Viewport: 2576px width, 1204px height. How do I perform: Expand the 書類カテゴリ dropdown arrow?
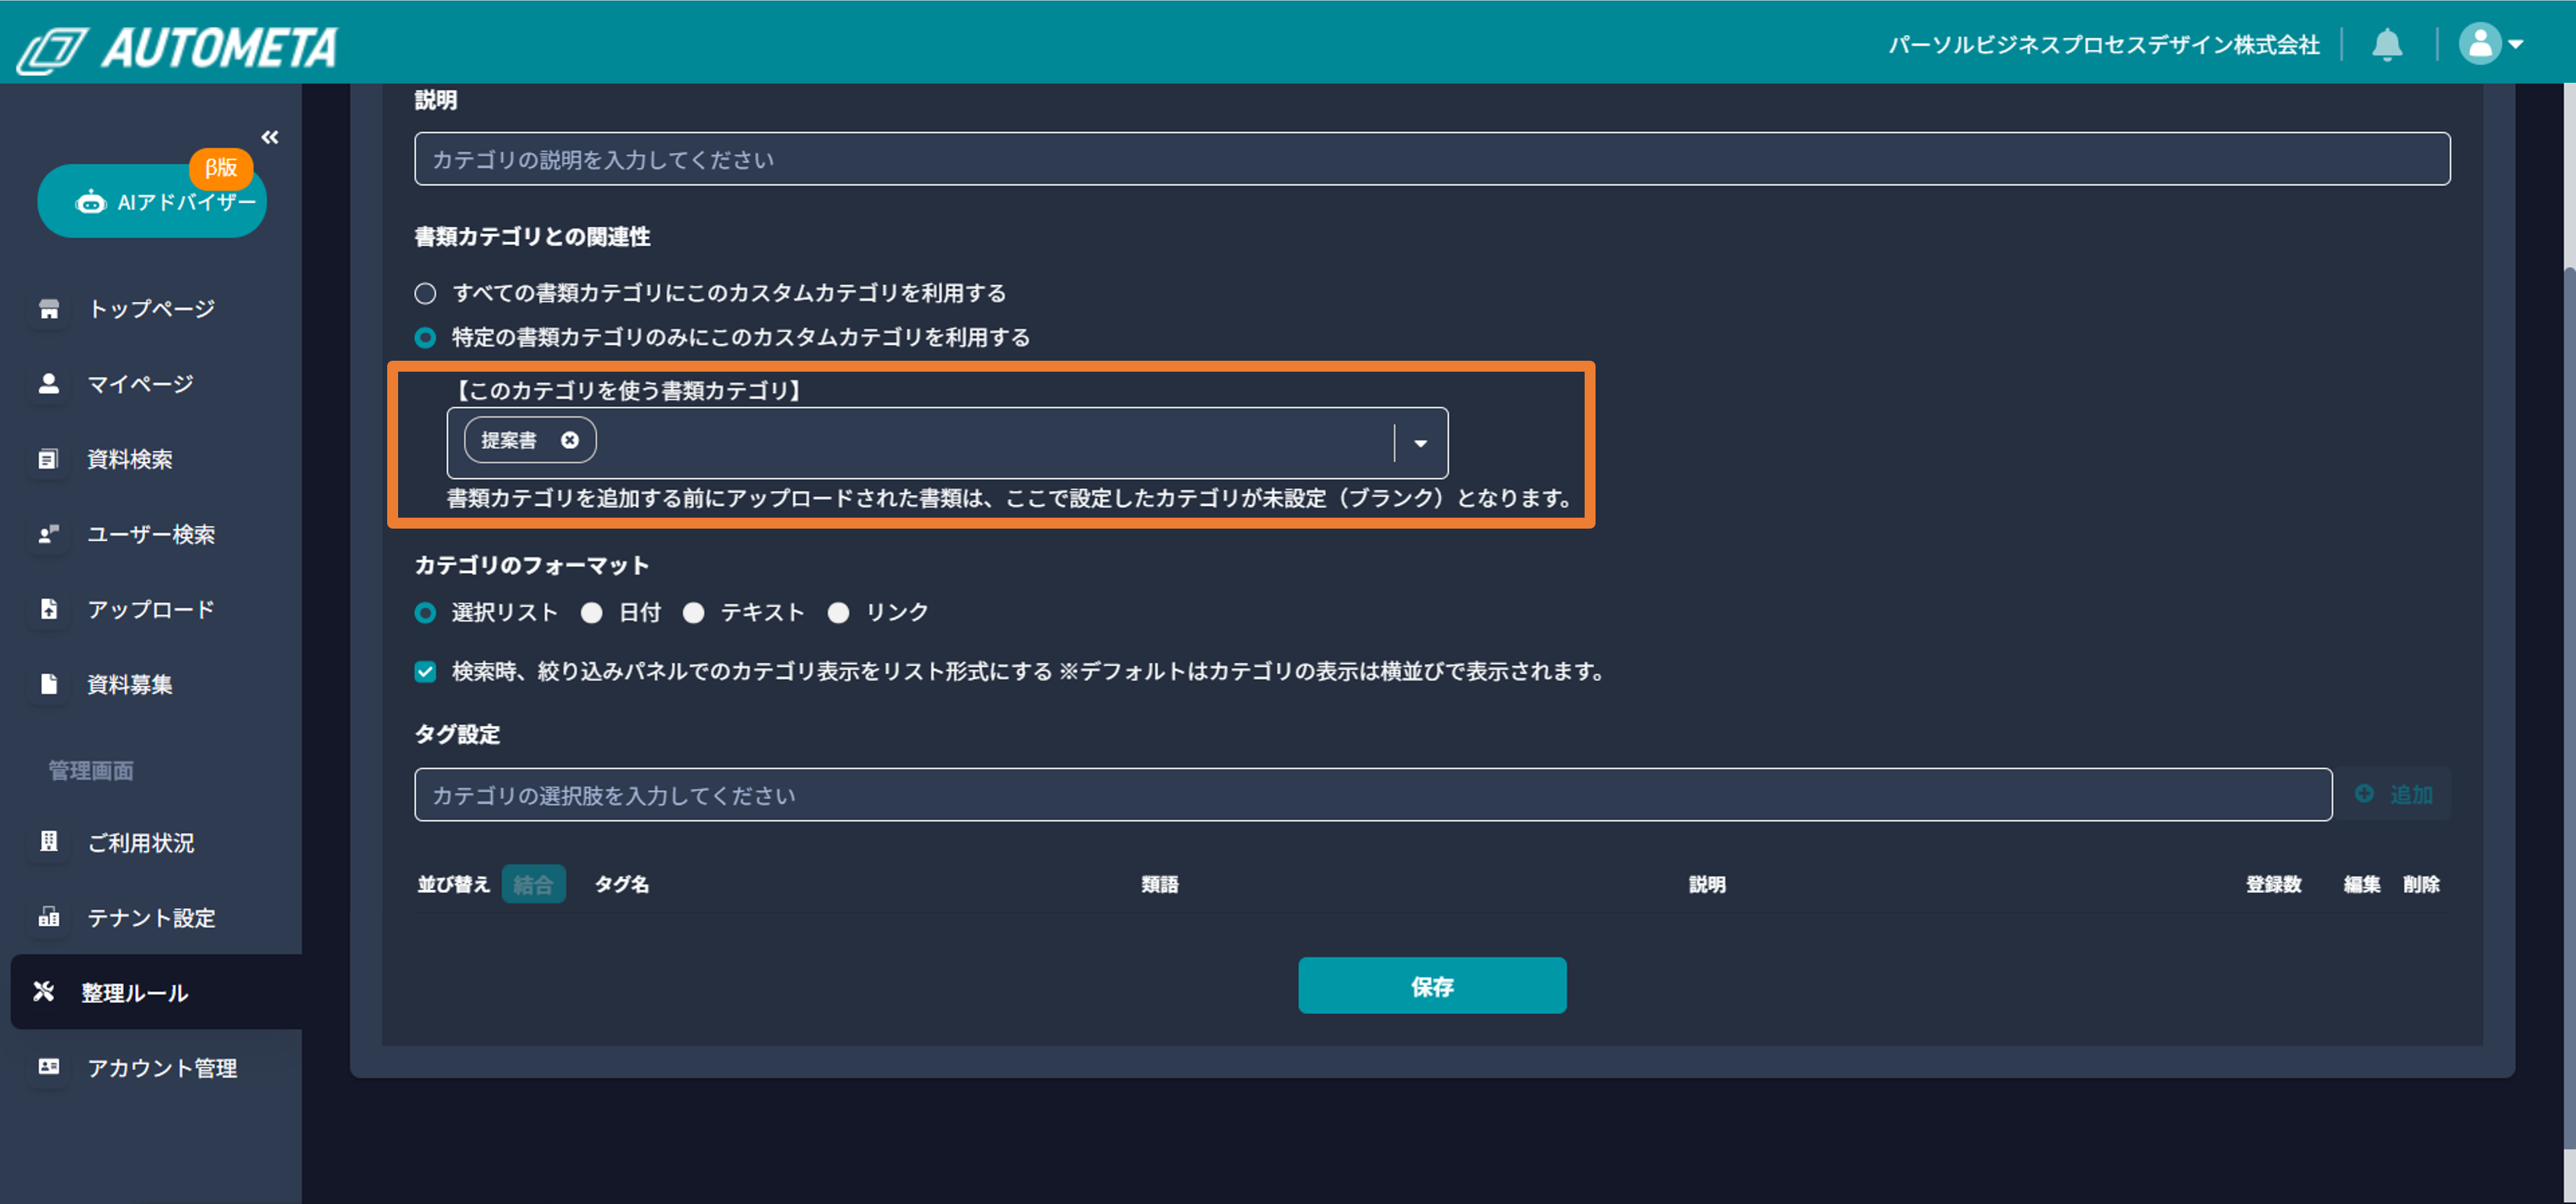[x=1420, y=443]
